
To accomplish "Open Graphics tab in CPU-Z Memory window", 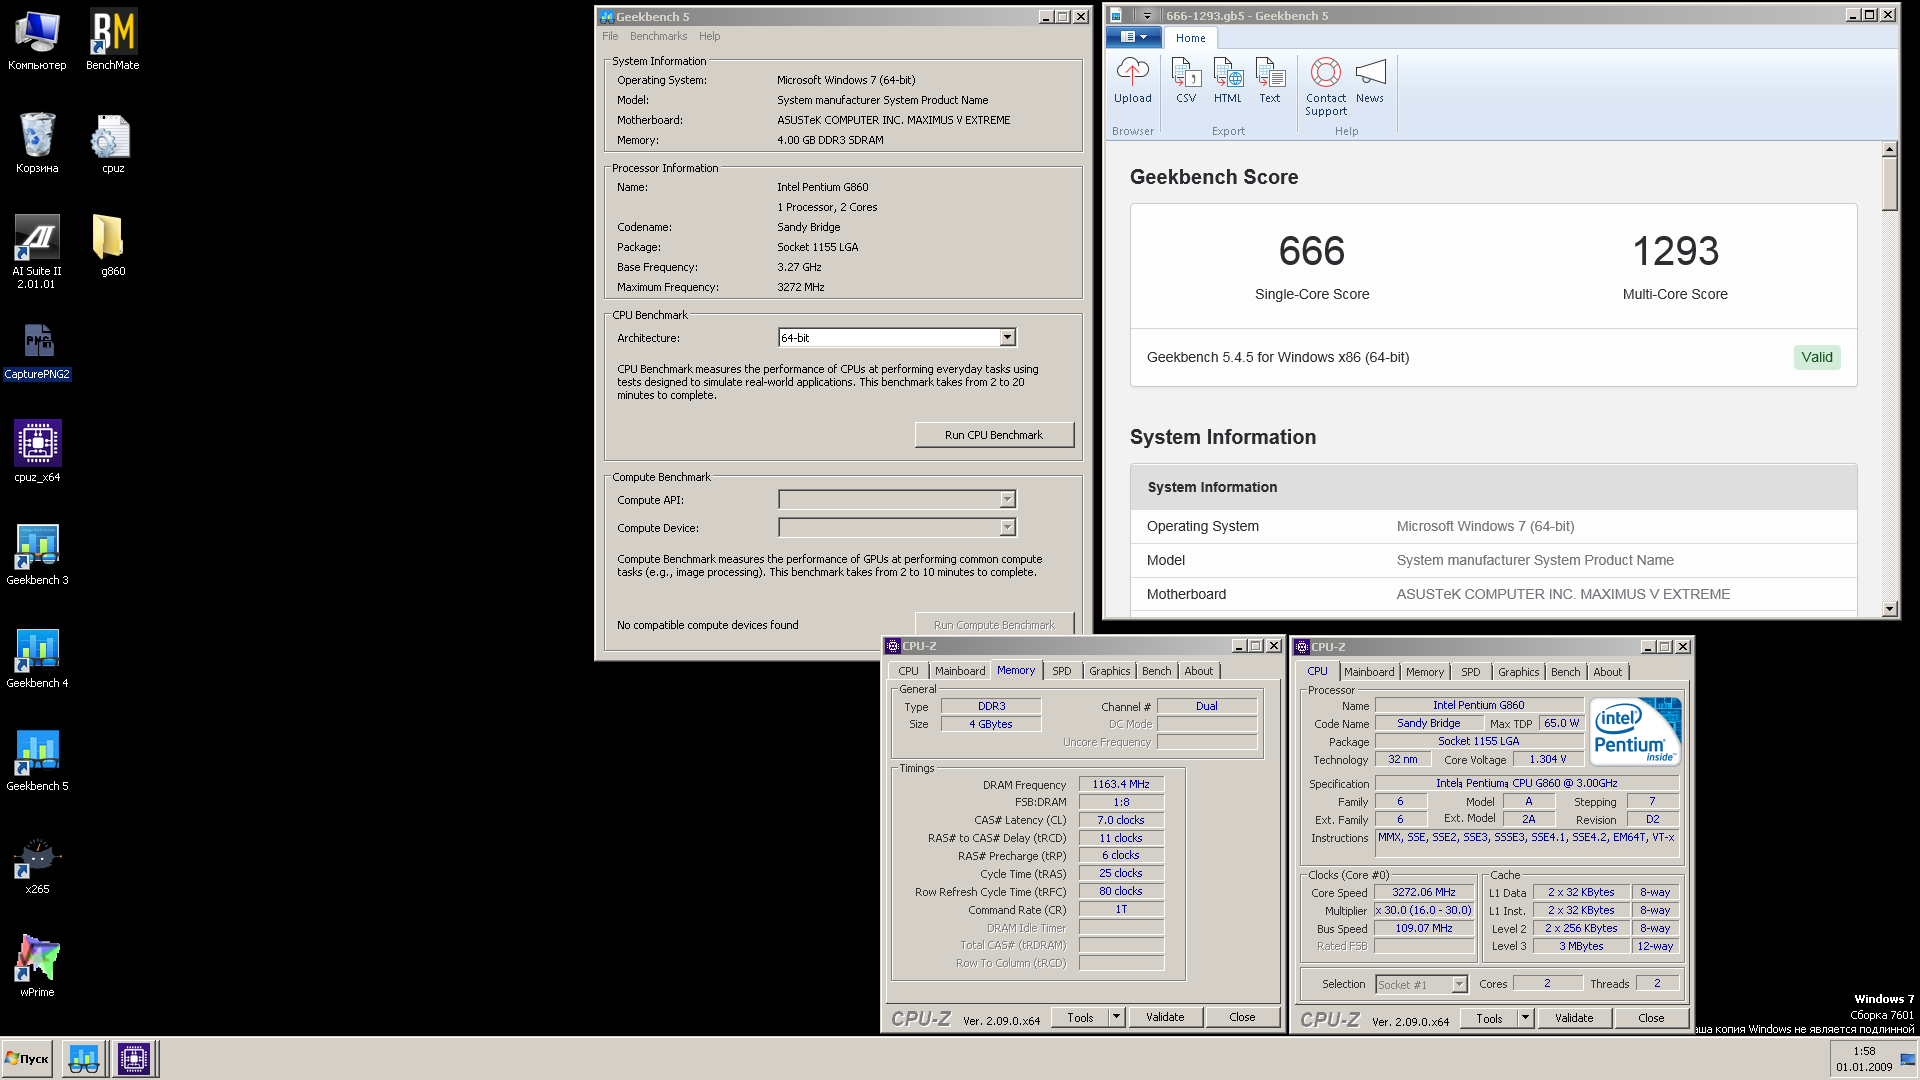I will coord(1110,671).
